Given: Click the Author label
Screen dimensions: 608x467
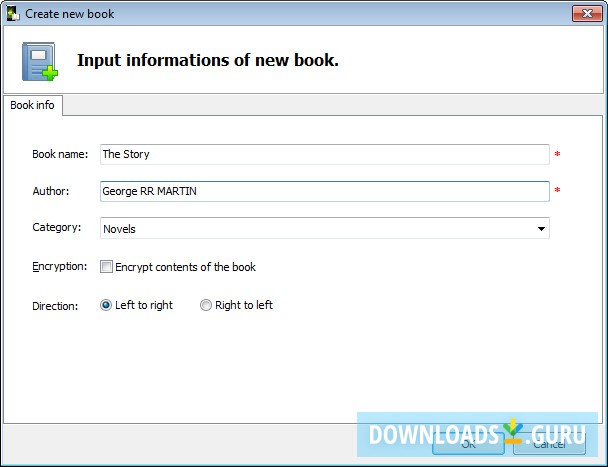Looking at the screenshot, I should tap(51, 191).
